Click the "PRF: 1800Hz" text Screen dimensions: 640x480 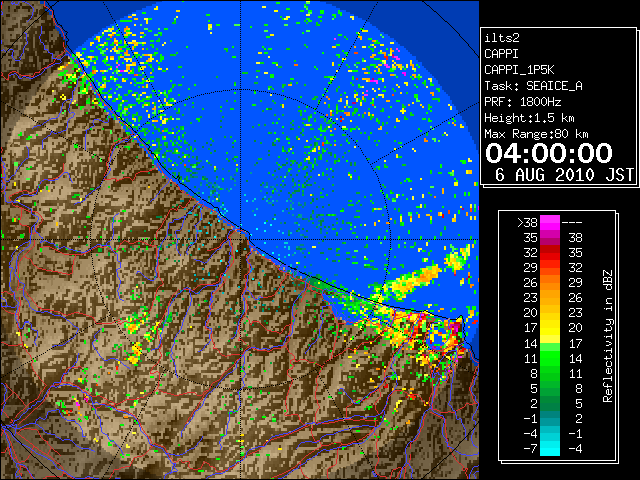point(522,102)
